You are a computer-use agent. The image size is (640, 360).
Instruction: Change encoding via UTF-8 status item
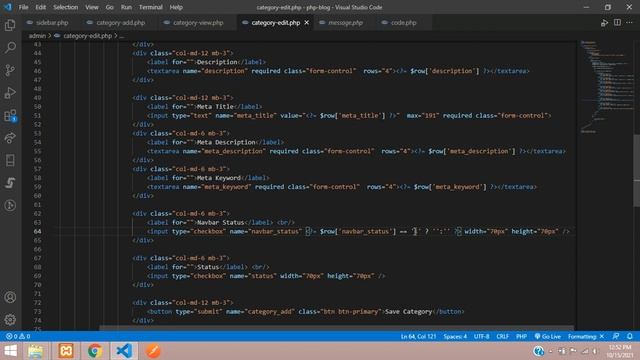[x=482, y=336]
